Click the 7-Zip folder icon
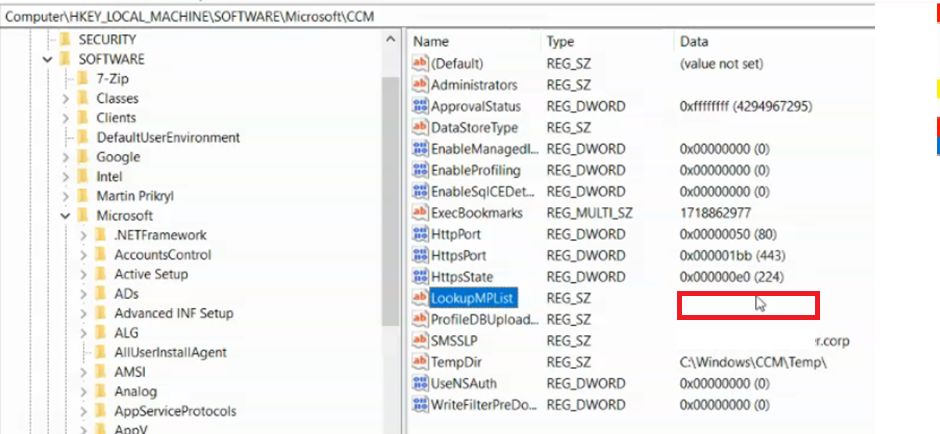Viewport: 940px width, 434px height. tap(83, 79)
